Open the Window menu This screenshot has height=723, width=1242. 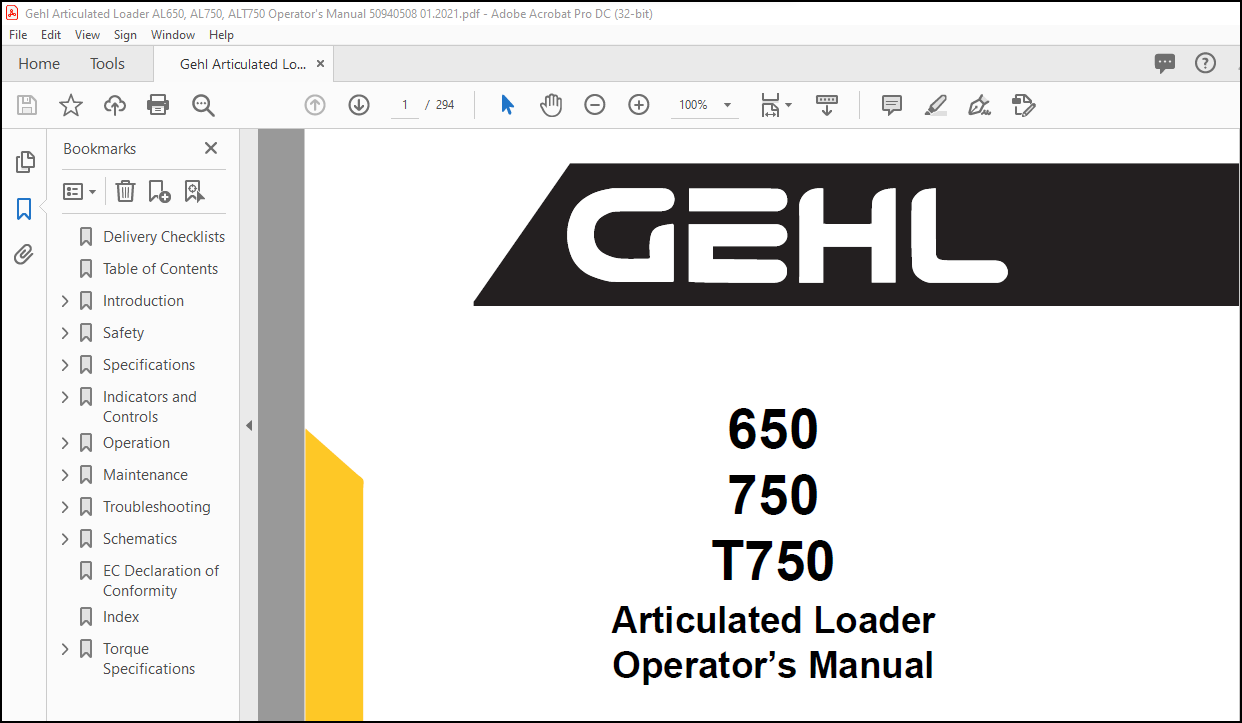point(173,34)
